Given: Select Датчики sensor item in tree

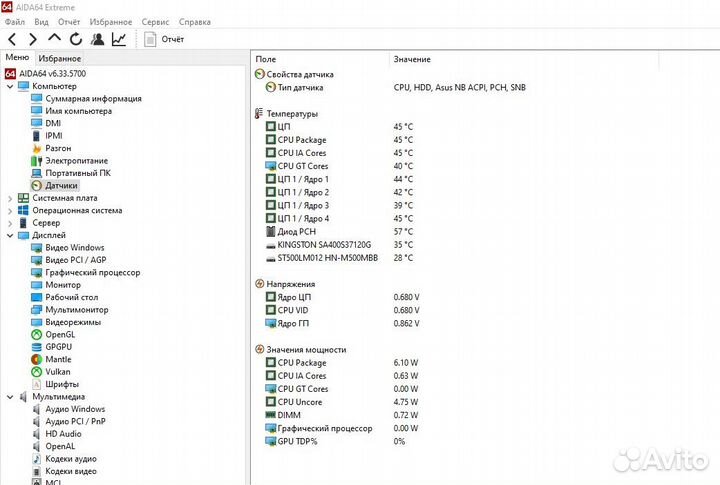Looking at the screenshot, I should pyautogui.click(x=61, y=185).
